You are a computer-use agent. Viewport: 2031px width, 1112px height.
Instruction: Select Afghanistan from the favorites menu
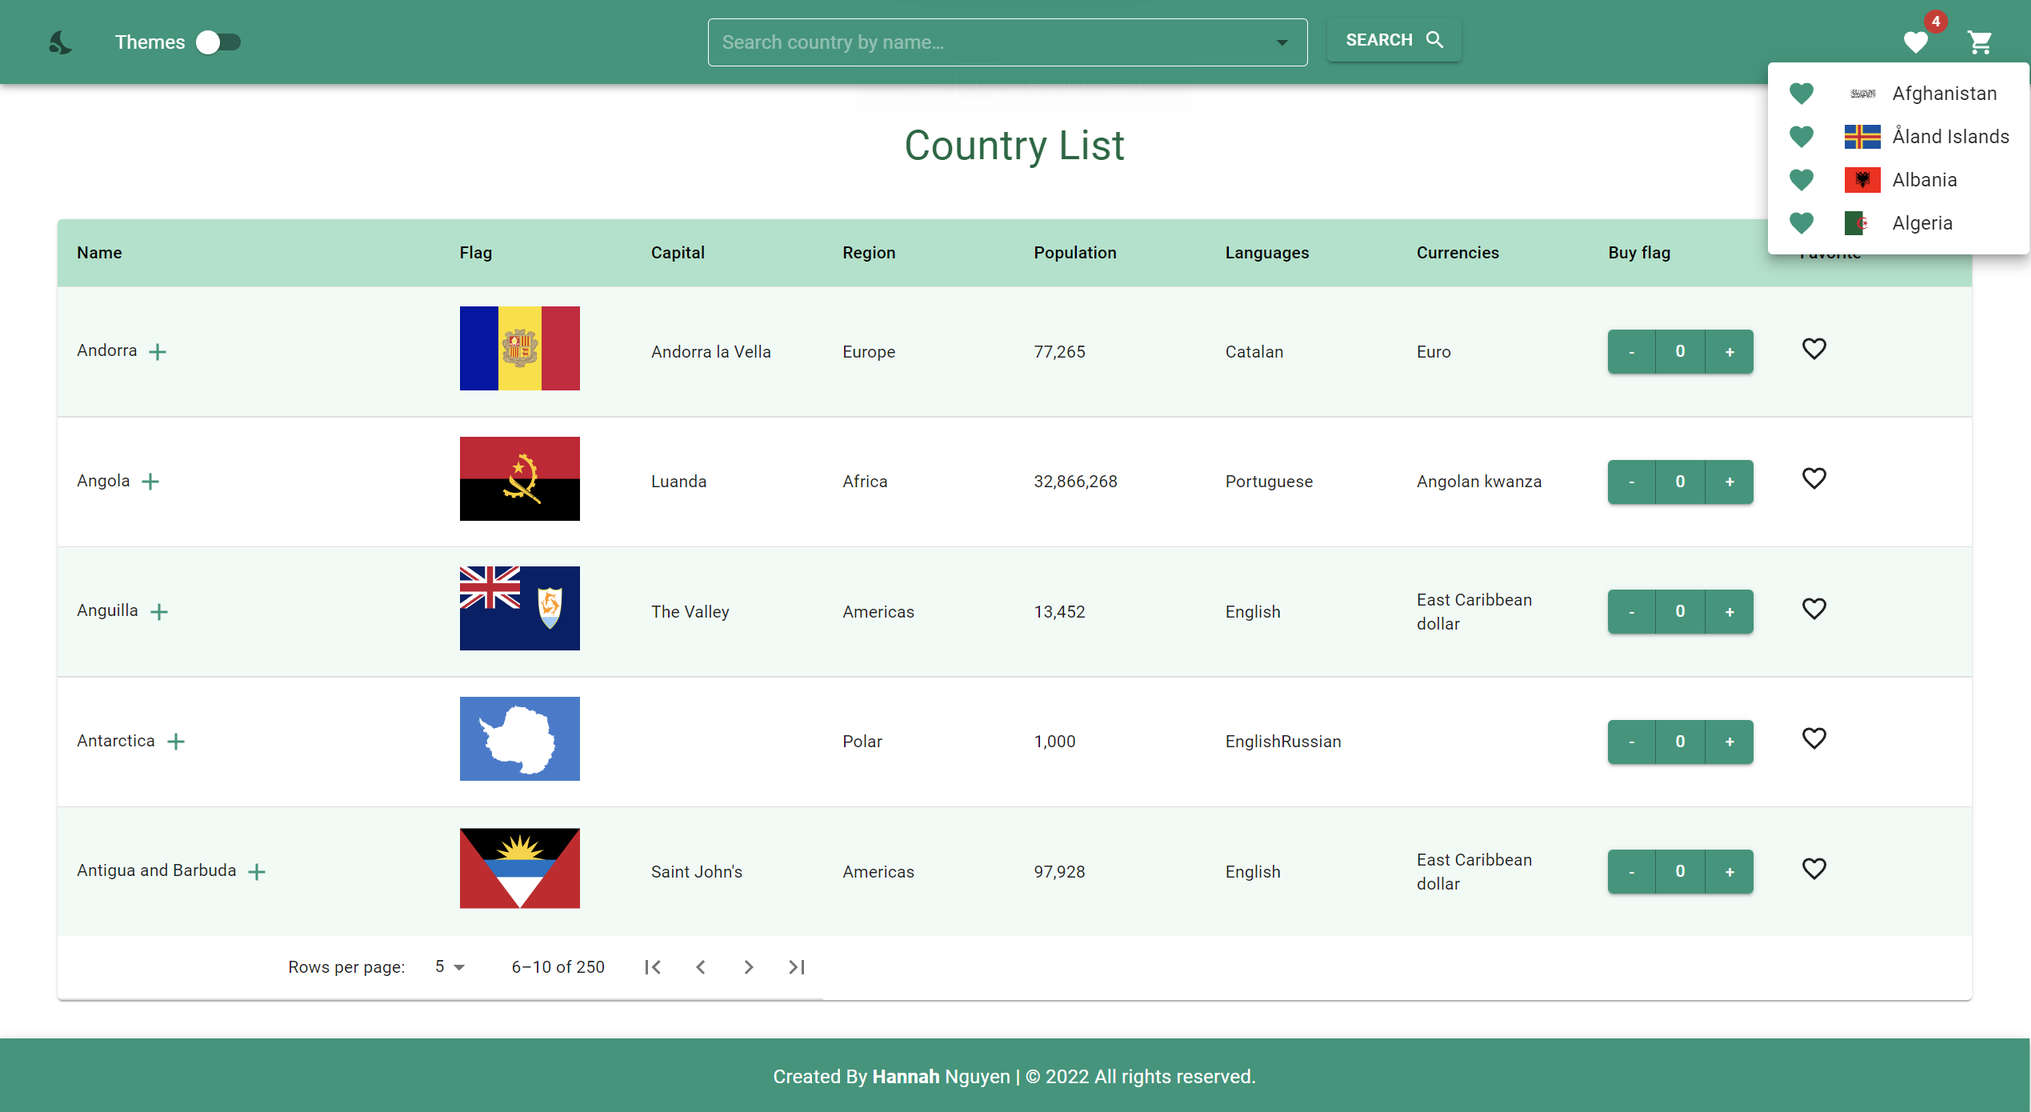[x=1943, y=93]
